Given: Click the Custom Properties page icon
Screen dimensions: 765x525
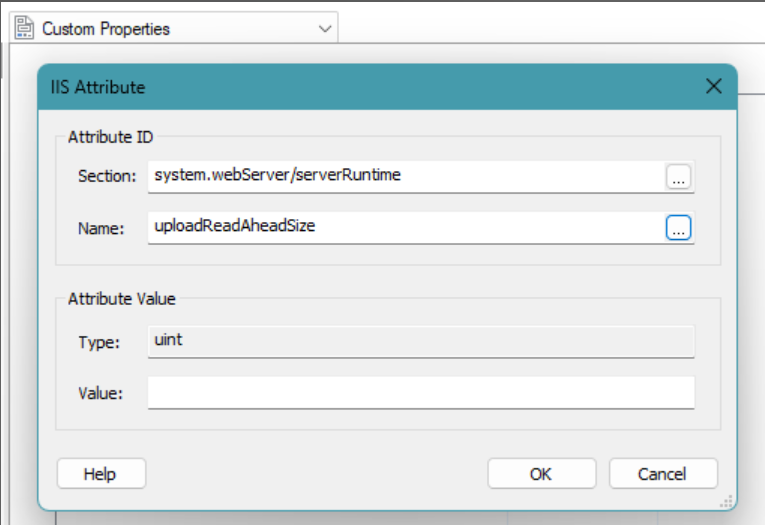Looking at the screenshot, I should (24, 28).
